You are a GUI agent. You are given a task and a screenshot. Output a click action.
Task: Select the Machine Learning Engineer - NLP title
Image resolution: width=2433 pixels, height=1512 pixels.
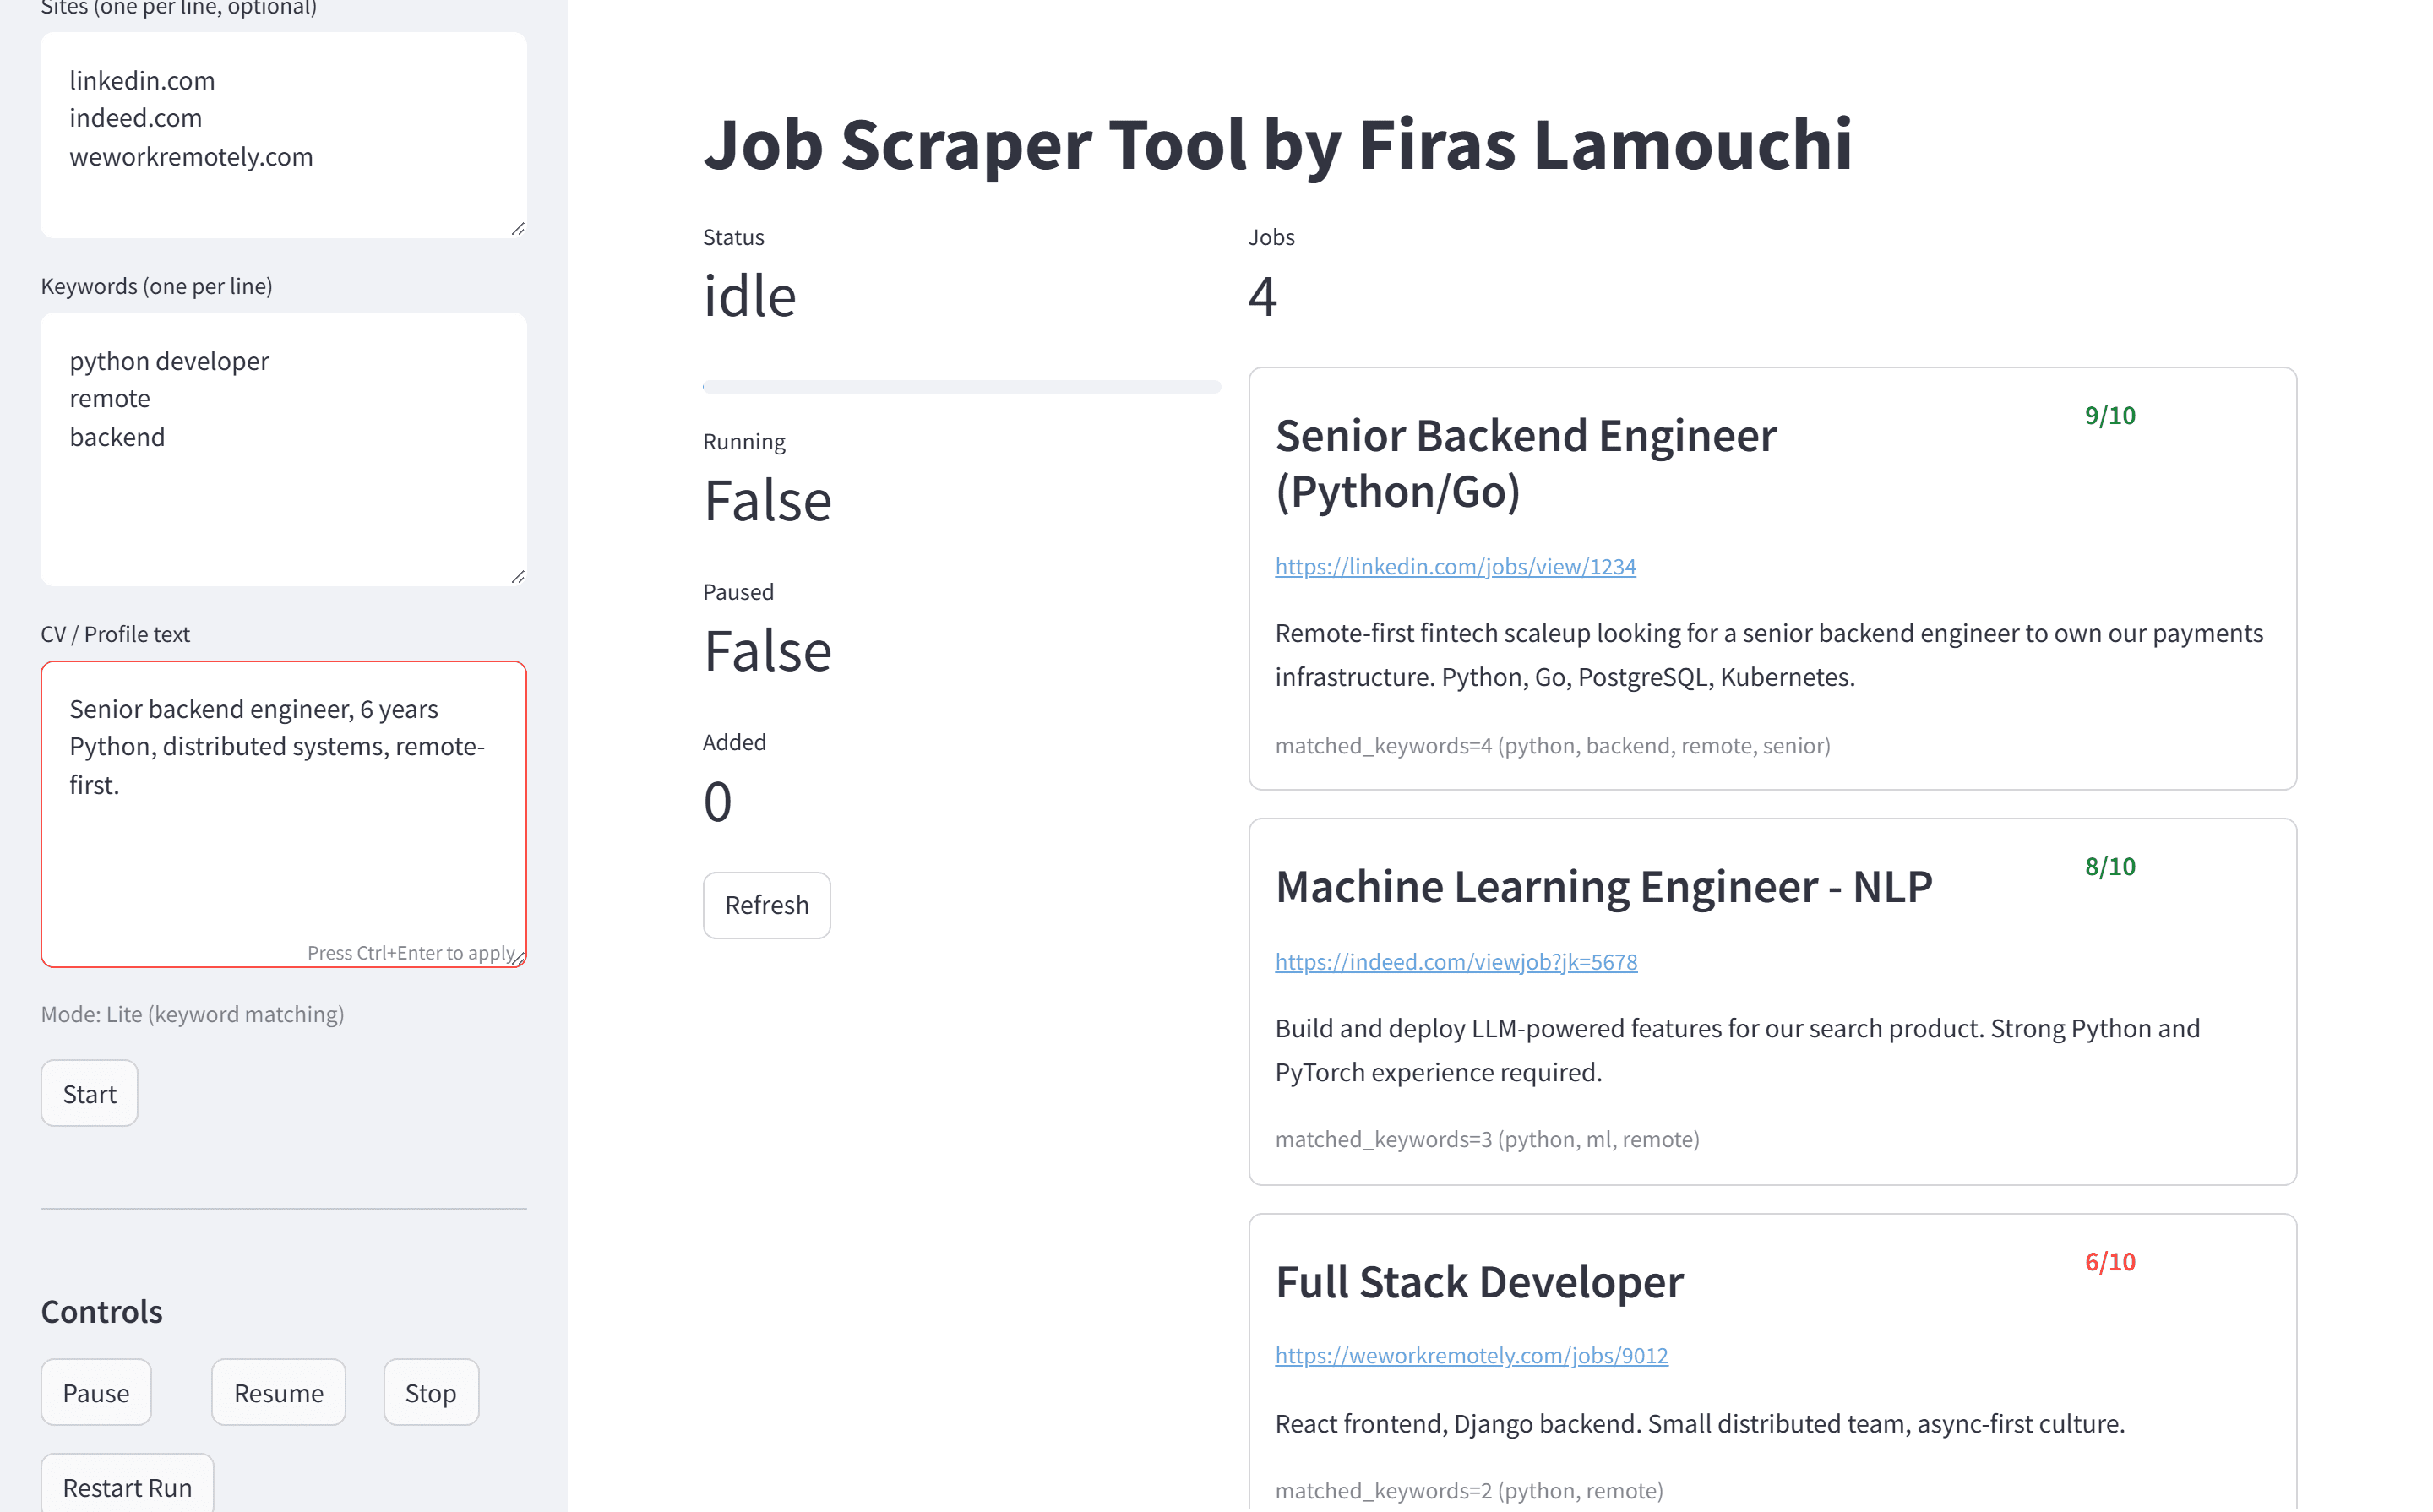pos(1604,887)
